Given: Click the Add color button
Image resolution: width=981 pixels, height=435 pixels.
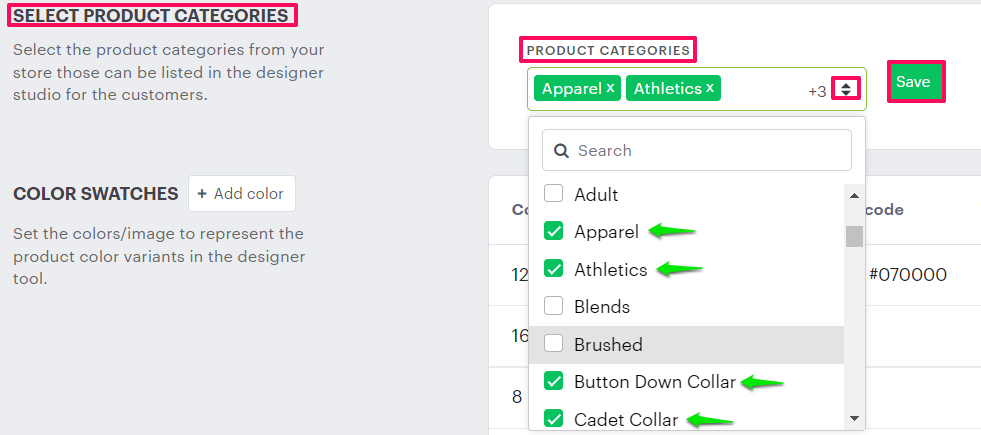Looking at the screenshot, I should (x=241, y=194).
